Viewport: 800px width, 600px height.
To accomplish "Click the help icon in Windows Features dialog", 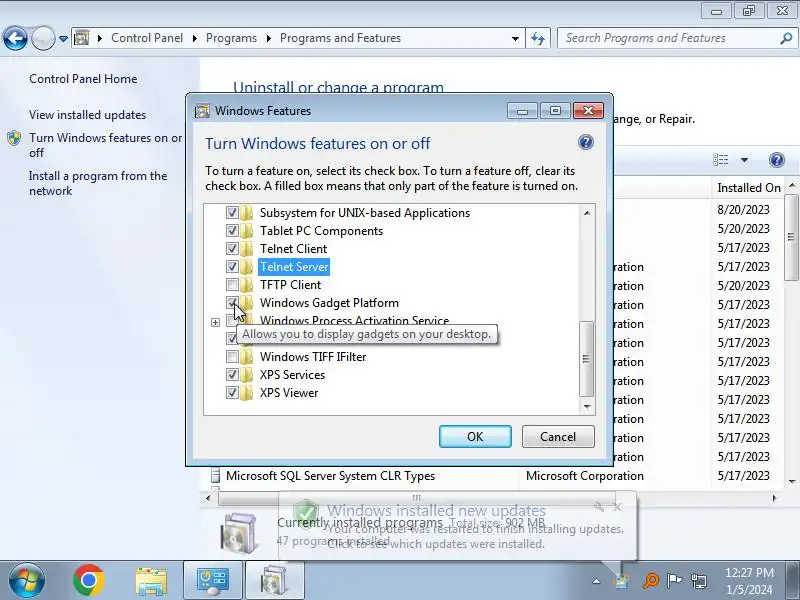I will point(586,142).
